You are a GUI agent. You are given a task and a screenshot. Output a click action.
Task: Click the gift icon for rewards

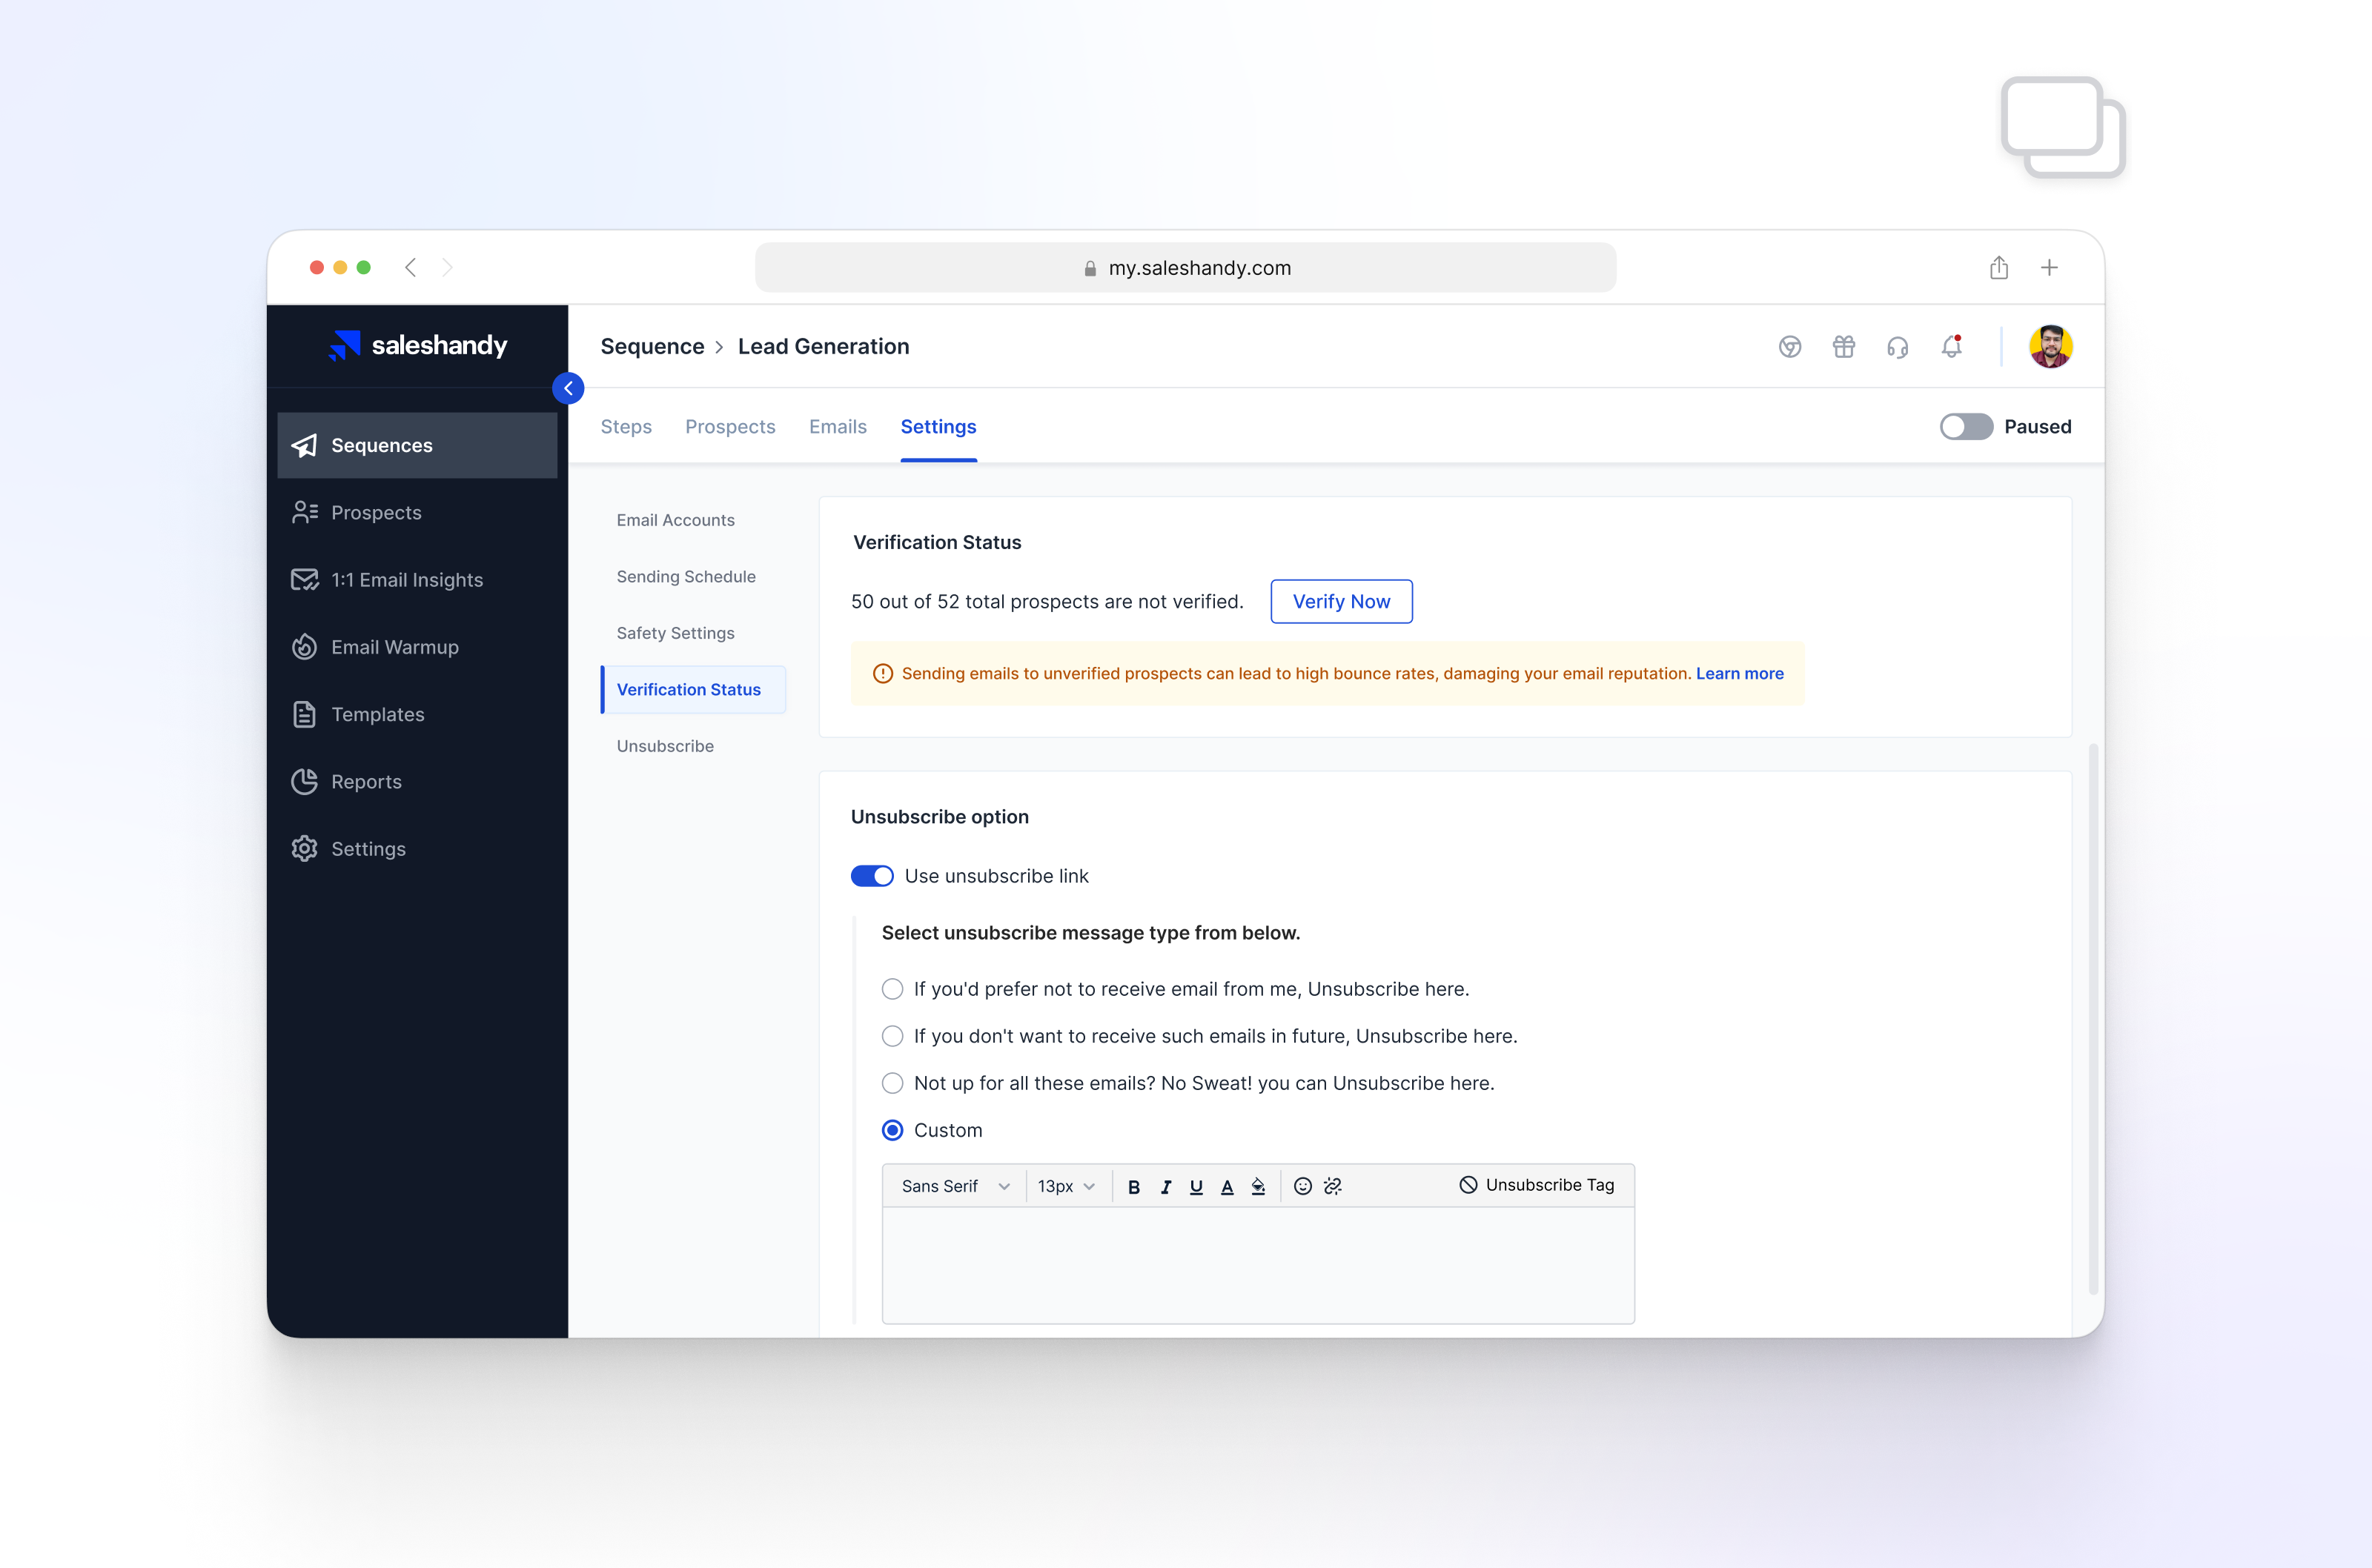coord(1843,347)
